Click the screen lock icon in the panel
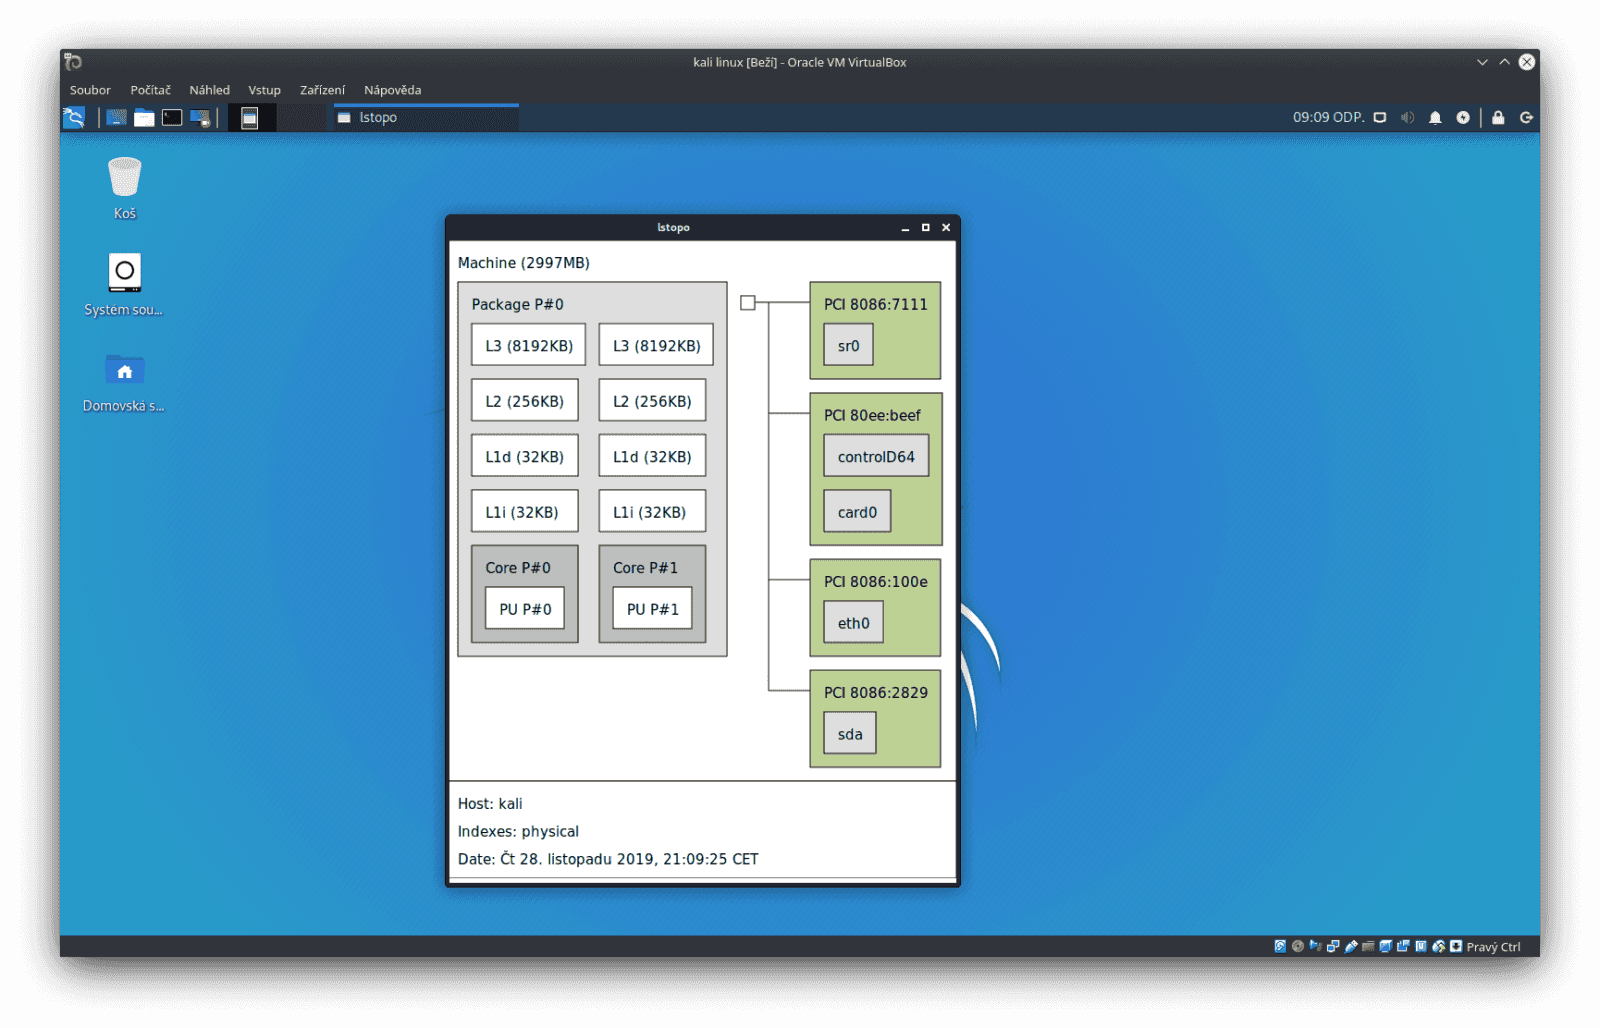Screen dimensions: 1600x1028 pyautogui.click(x=1497, y=117)
